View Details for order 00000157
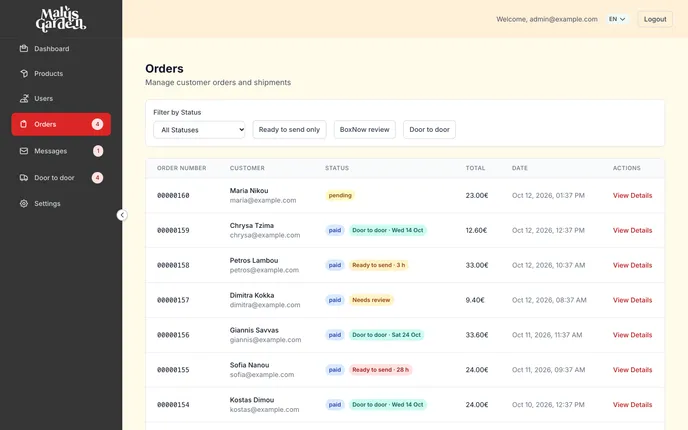Screen dimensions: 688x430 point(632,300)
